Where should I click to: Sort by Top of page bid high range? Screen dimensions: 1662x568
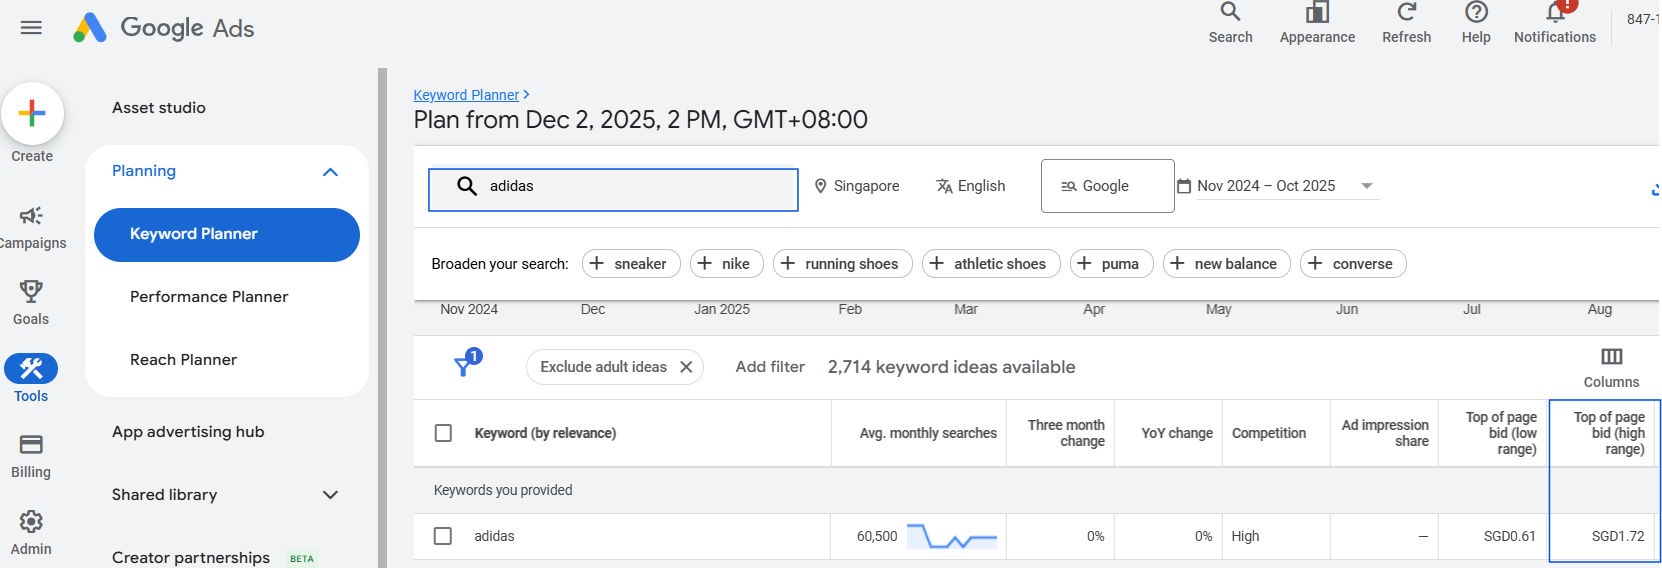pos(1609,433)
